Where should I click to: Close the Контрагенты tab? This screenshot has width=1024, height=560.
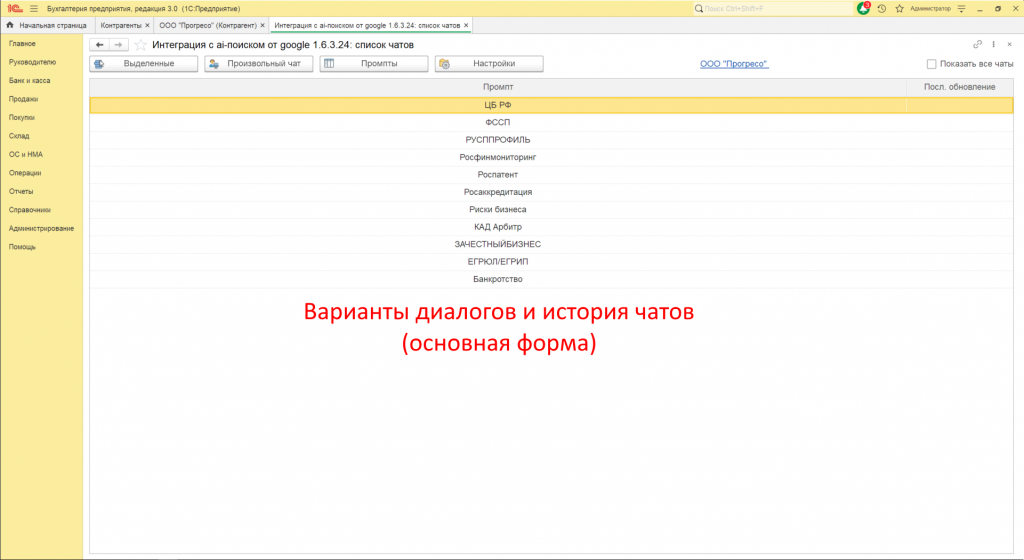tap(148, 25)
